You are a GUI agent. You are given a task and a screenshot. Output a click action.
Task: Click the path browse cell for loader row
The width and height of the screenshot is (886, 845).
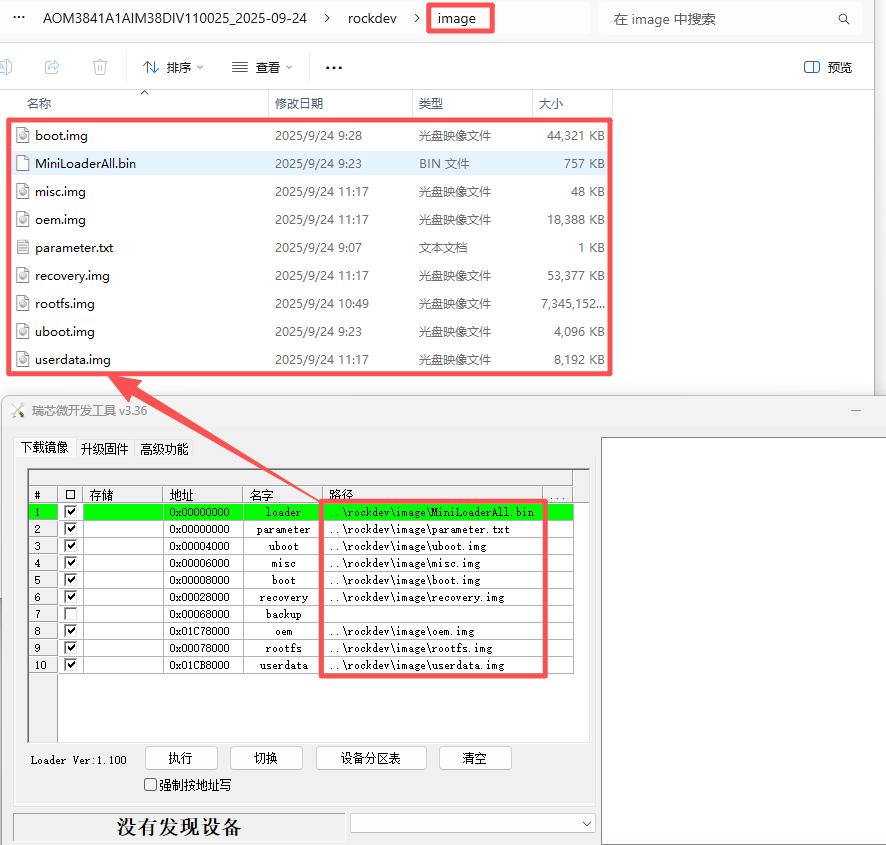tap(558, 512)
